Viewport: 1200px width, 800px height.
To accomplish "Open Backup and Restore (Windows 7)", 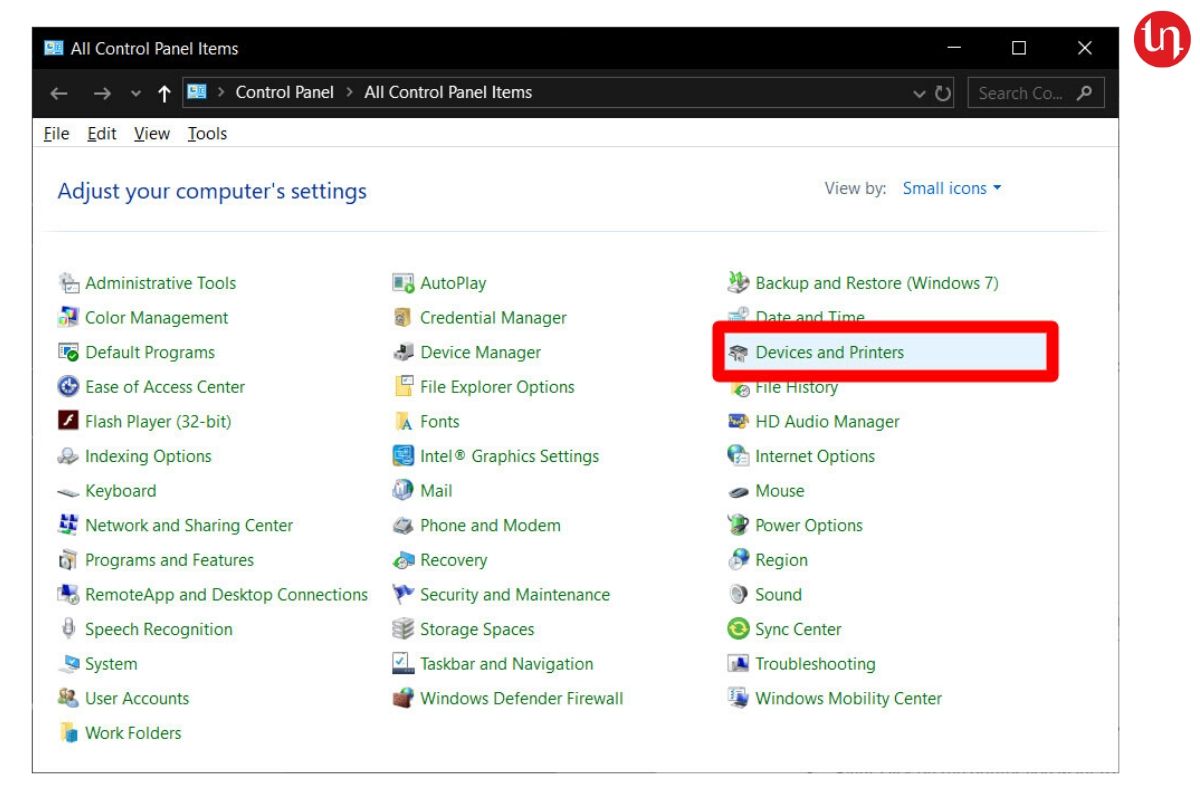I will pos(877,283).
